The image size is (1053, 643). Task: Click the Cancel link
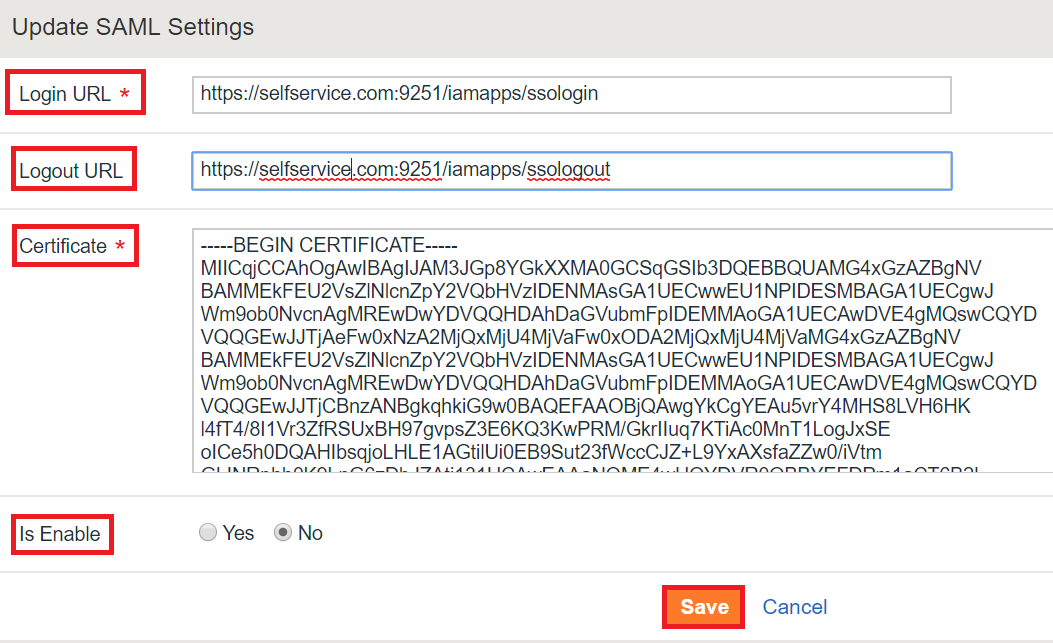pyautogui.click(x=794, y=607)
